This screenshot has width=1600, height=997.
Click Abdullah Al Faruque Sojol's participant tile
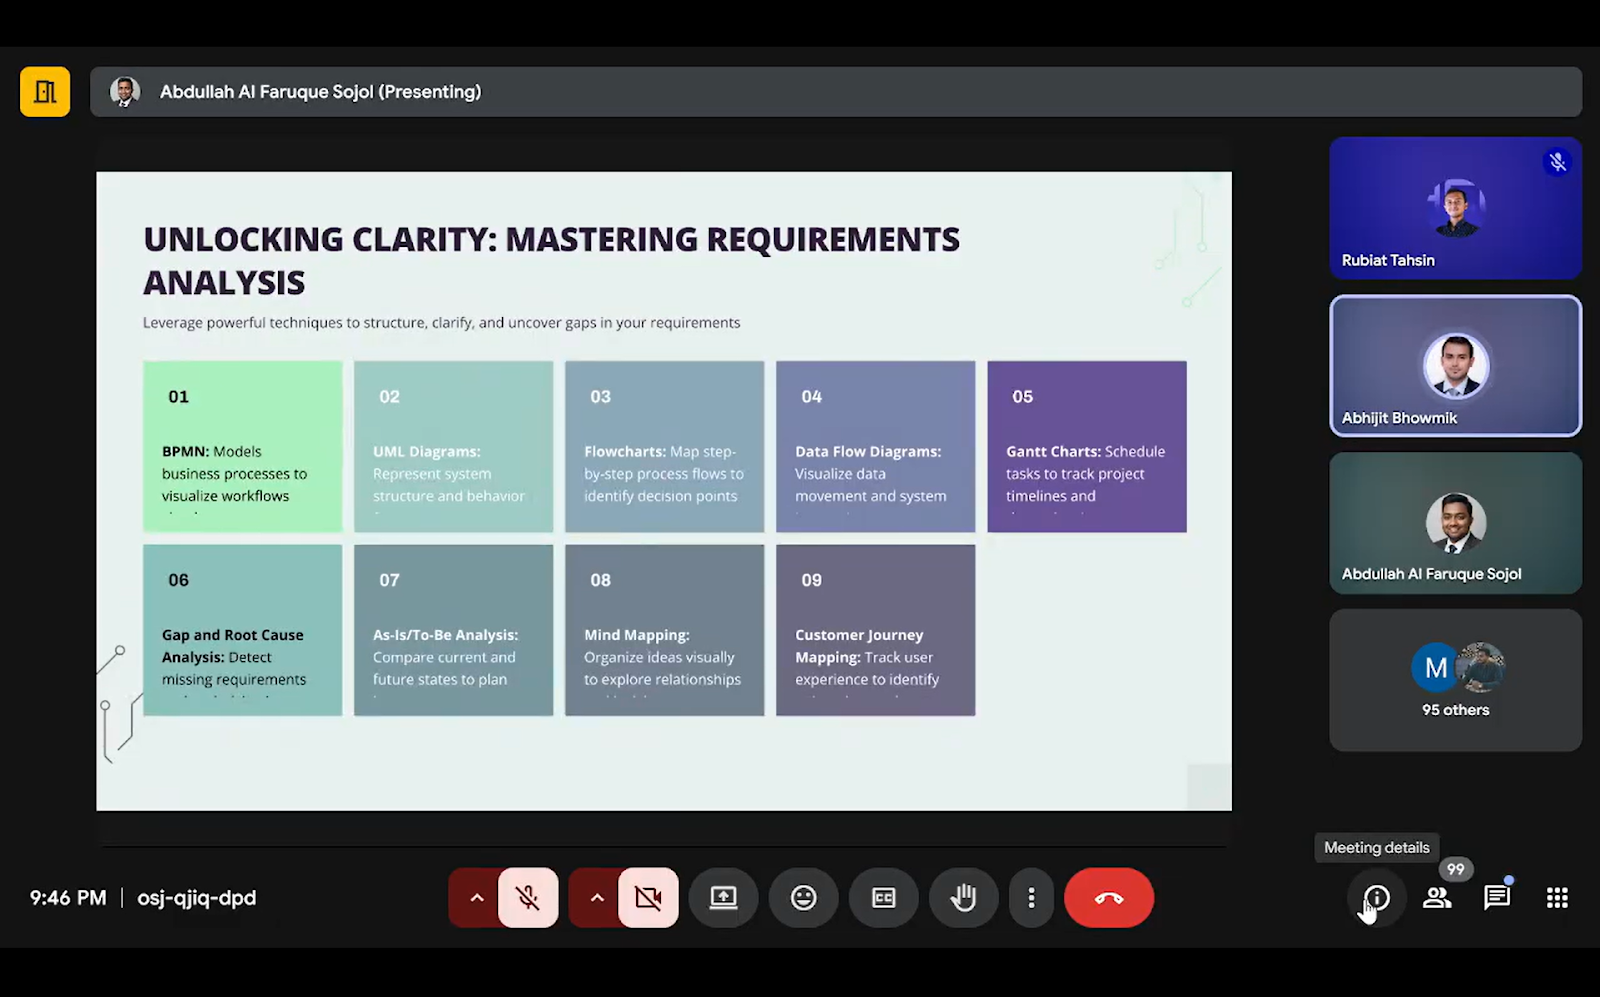[1455, 523]
